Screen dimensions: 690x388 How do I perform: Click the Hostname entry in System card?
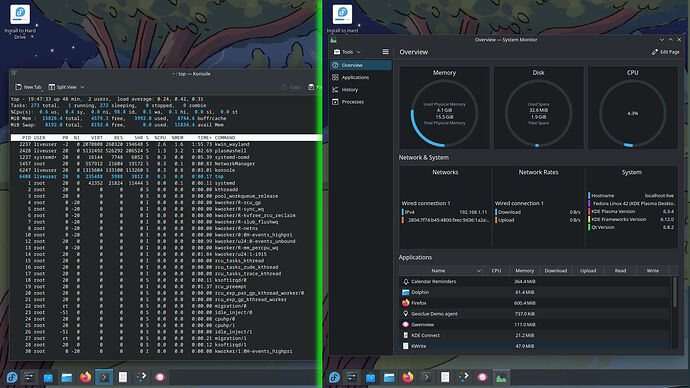click(632, 195)
